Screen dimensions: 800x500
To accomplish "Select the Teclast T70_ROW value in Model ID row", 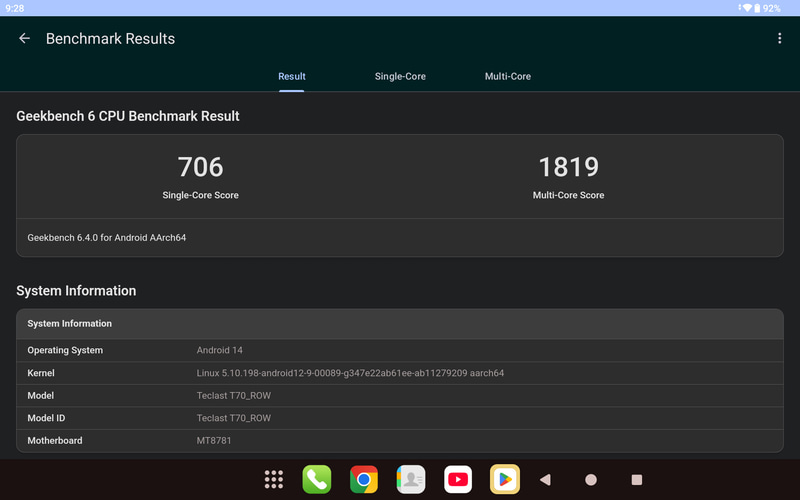I will coord(234,418).
